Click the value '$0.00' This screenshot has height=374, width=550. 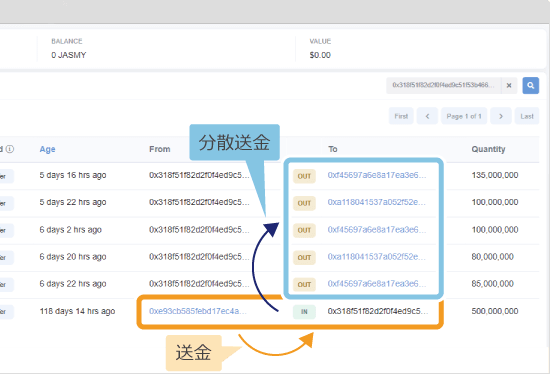tap(320, 55)
